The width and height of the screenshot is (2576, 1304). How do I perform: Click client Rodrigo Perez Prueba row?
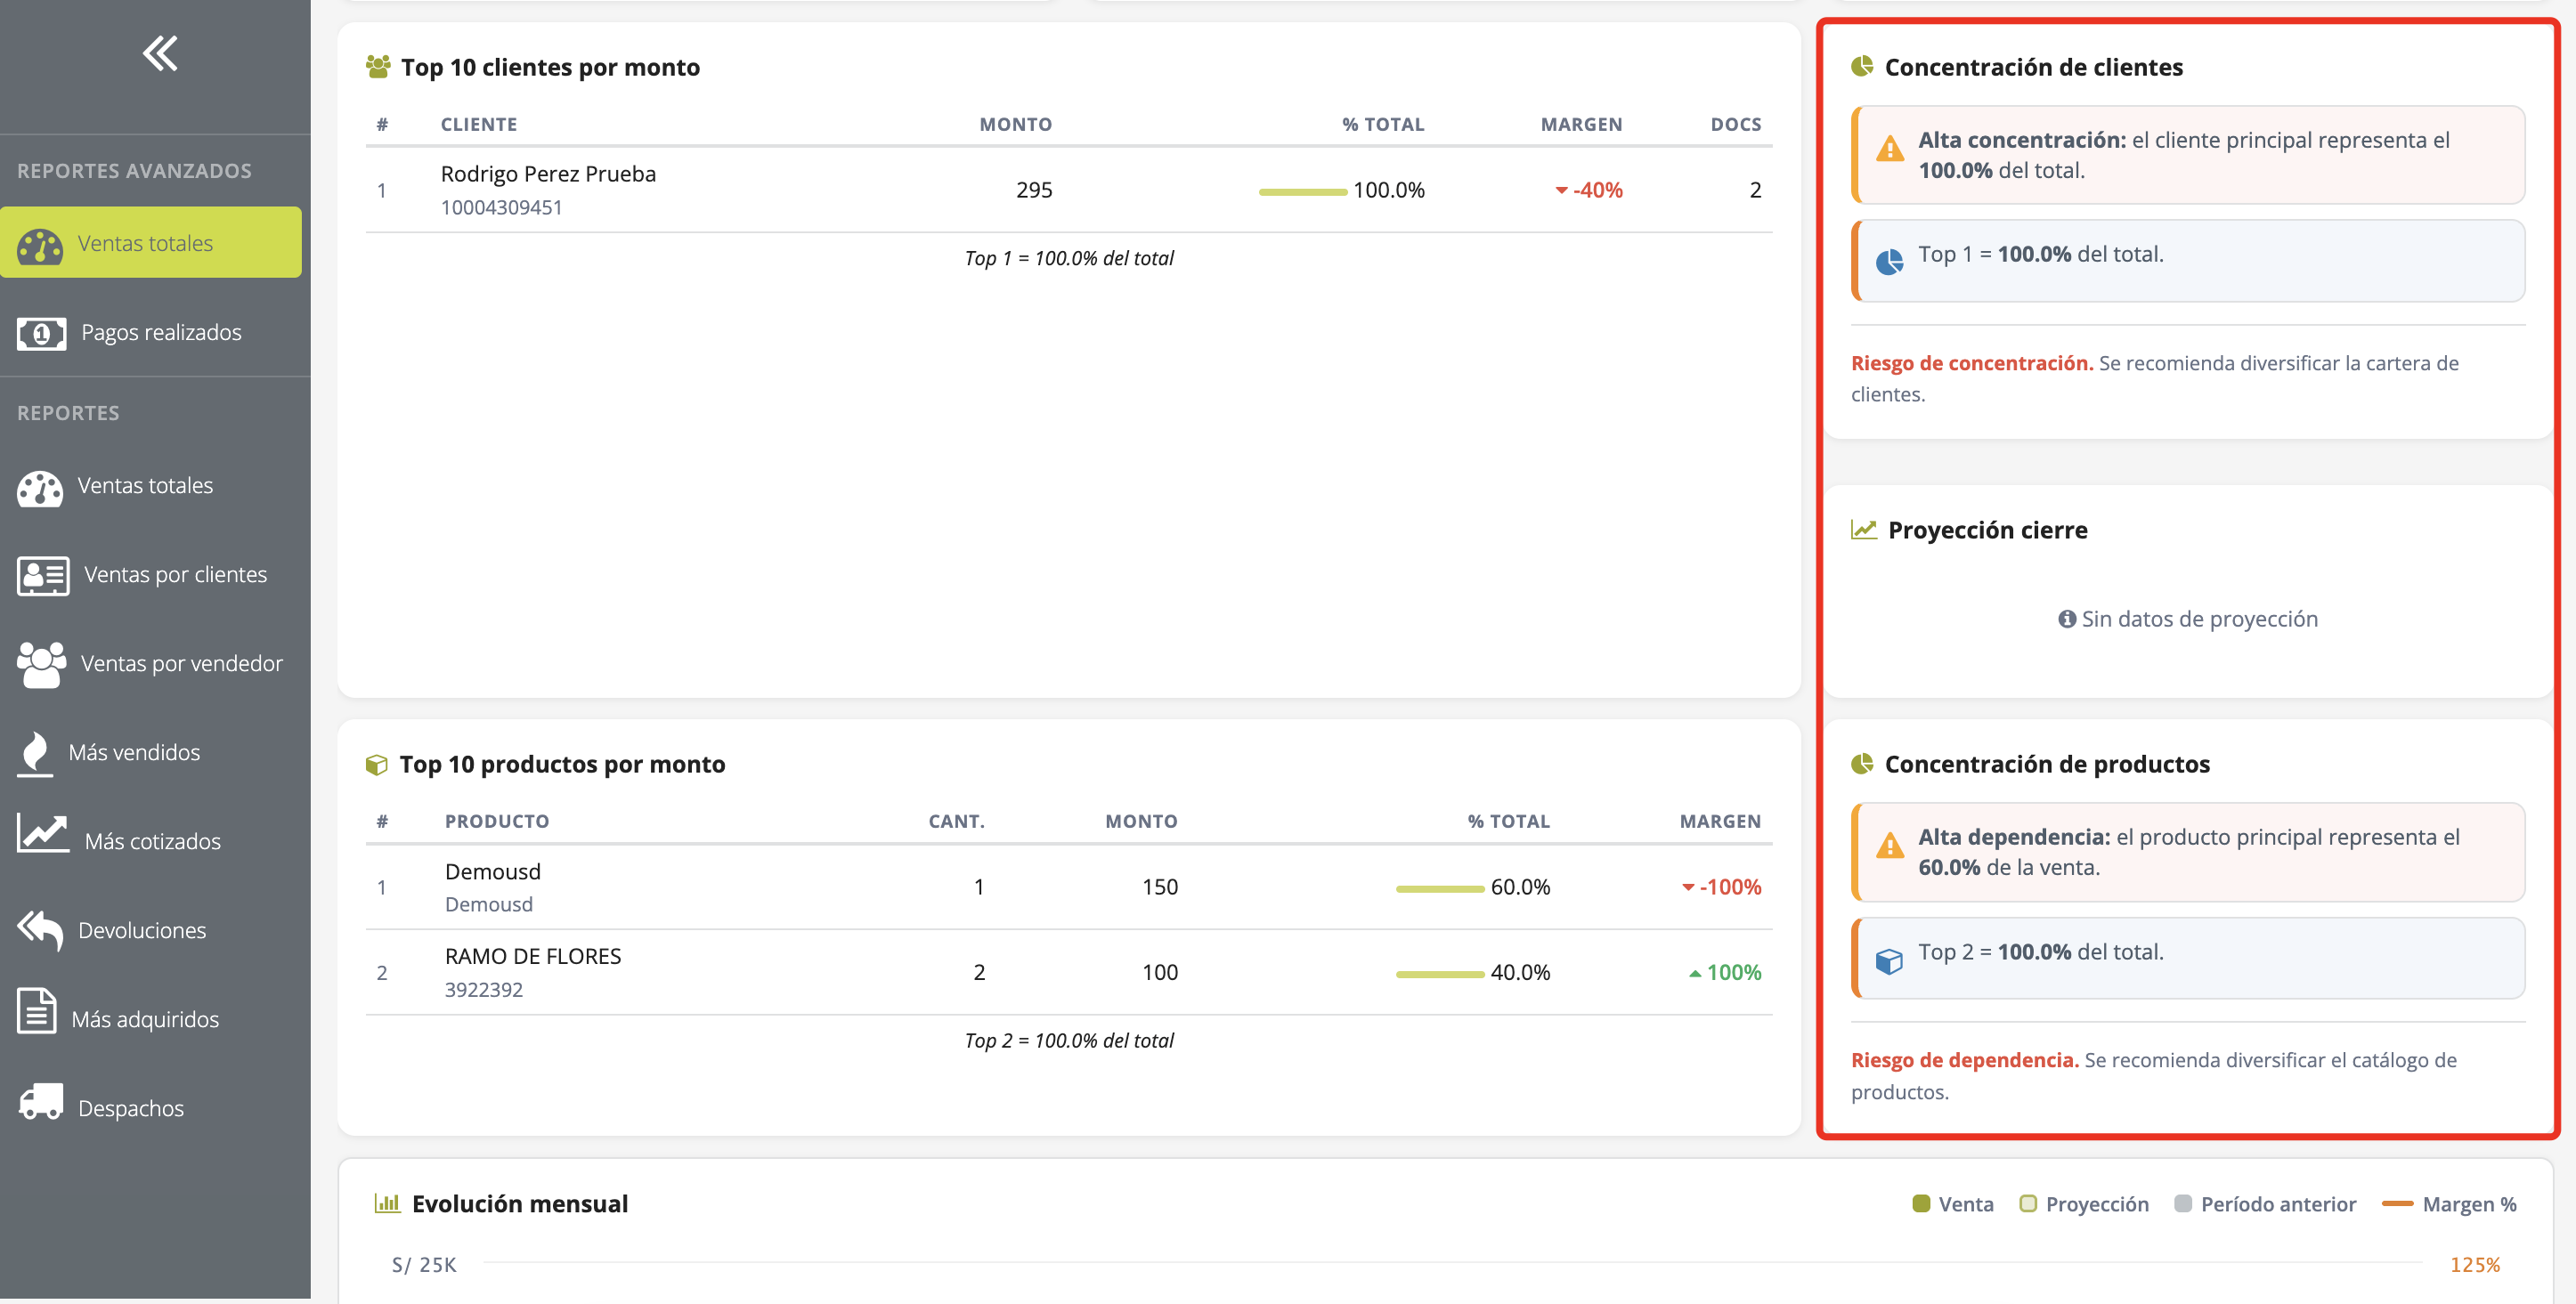[1069, 190]
